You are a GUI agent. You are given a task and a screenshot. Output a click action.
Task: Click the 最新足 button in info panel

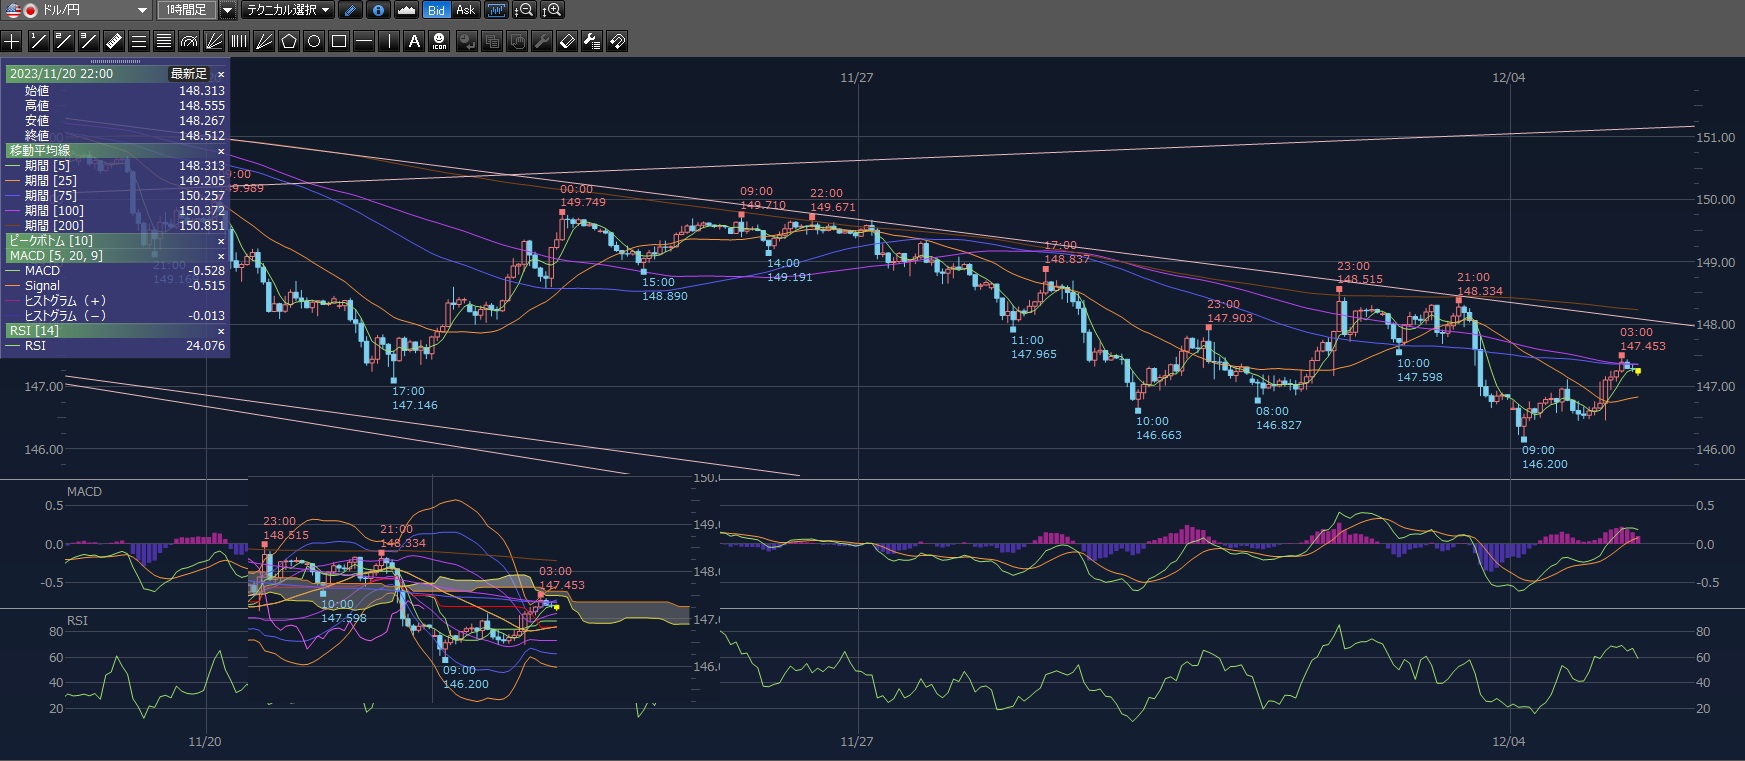(x=188, y=74)
